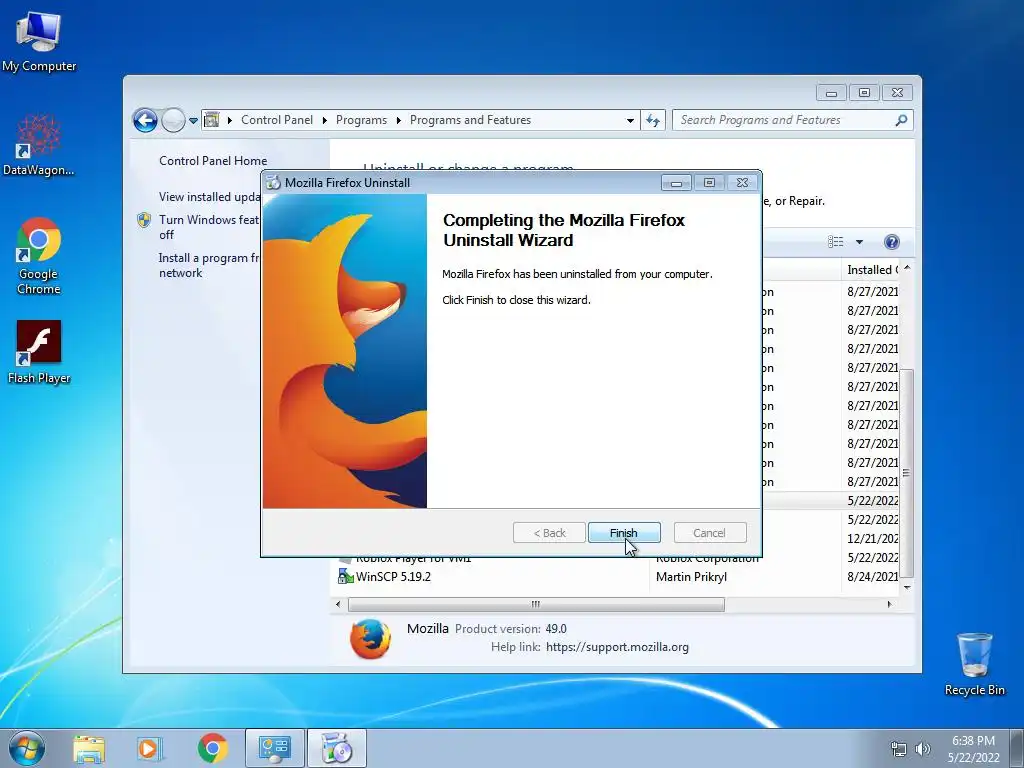Launch Google Chrome from the desktop
The image size is (1024, 768).
coord(39,256)
